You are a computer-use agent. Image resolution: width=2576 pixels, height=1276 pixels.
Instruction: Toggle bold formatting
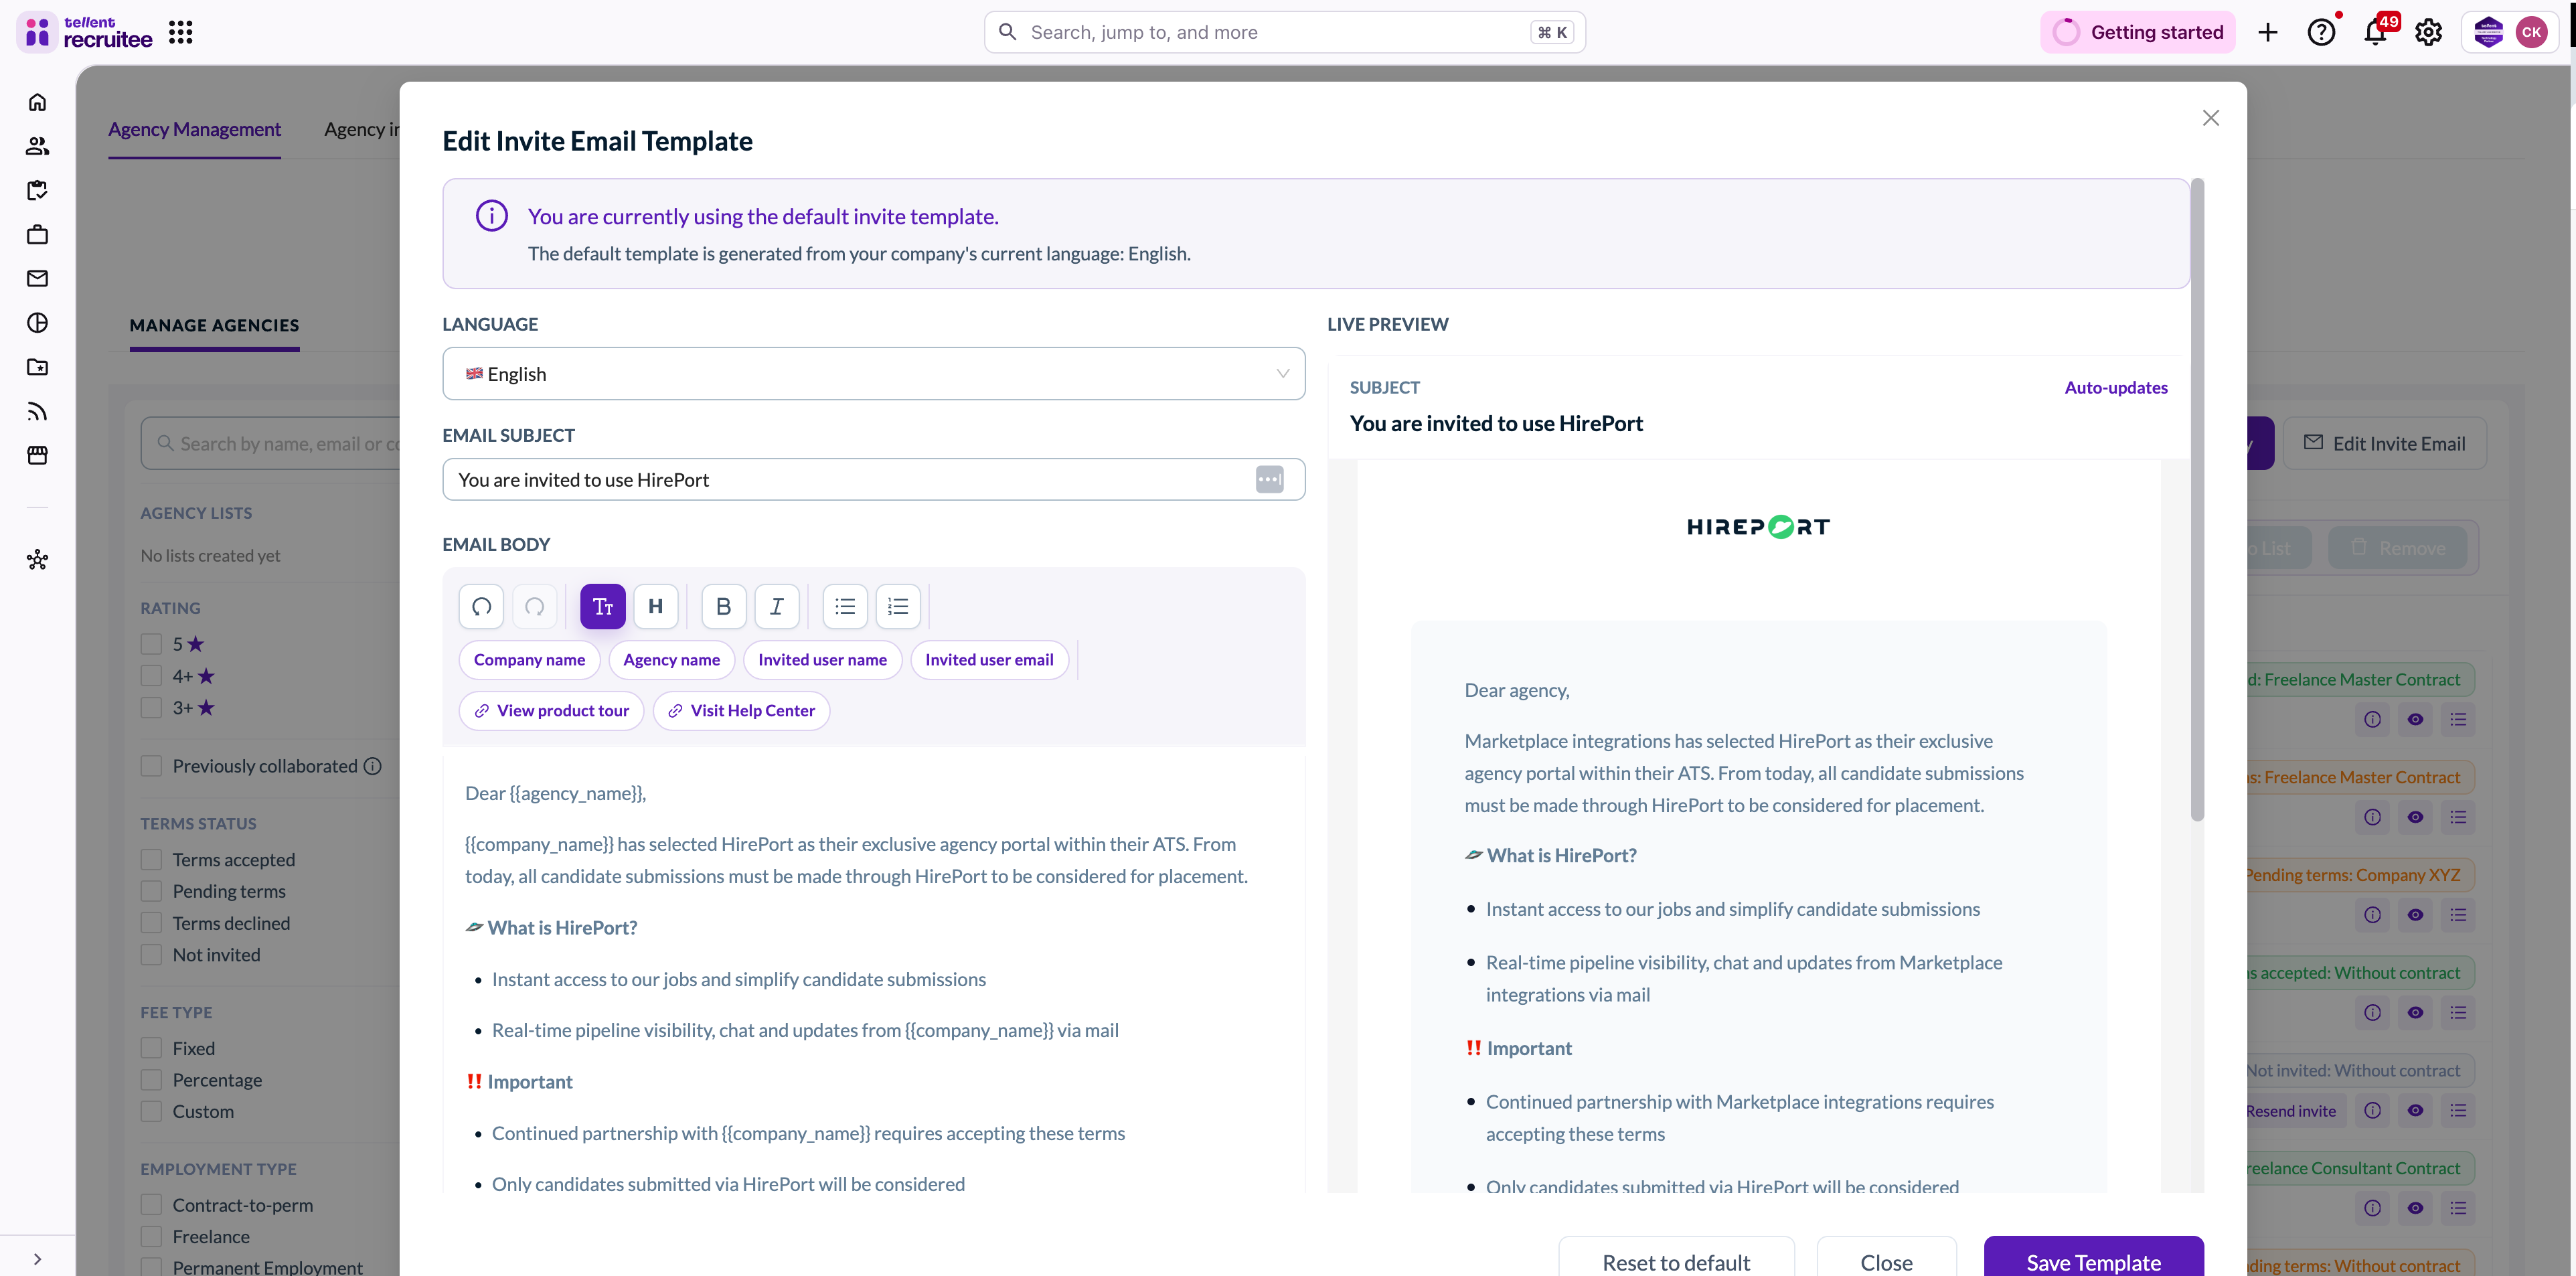tap(724, 606)
